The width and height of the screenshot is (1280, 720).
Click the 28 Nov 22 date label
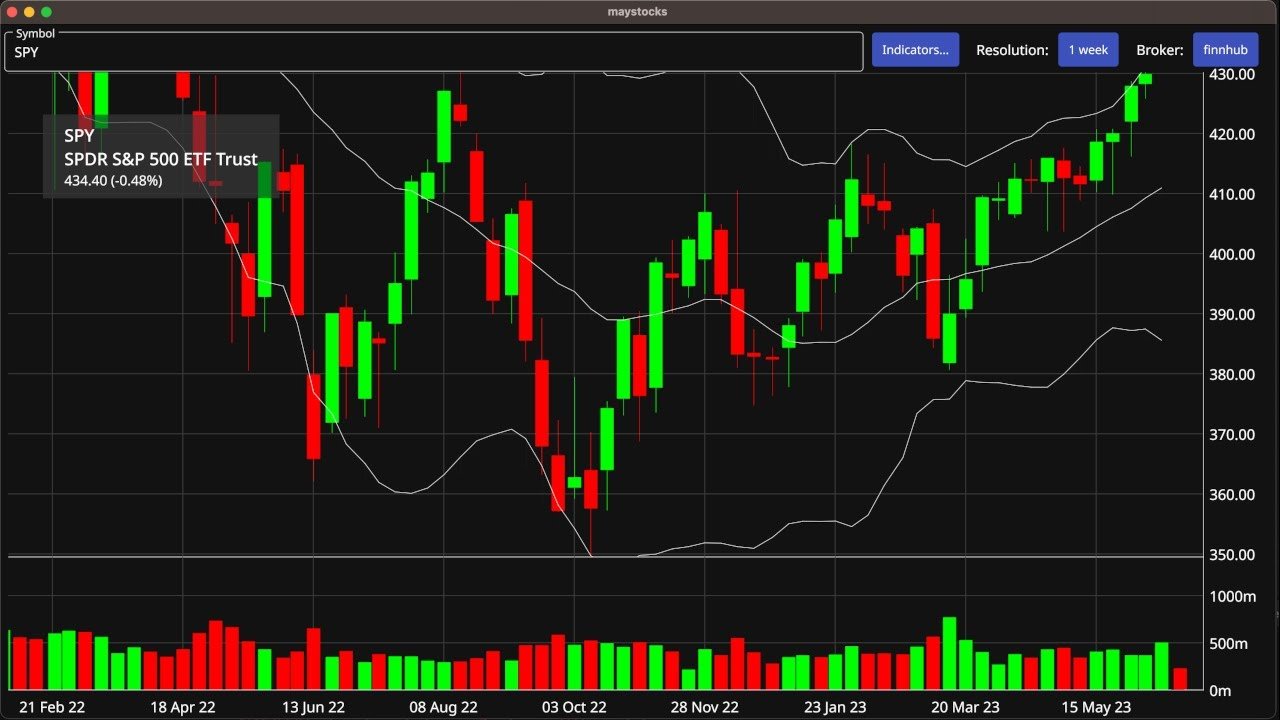point(705,707)
